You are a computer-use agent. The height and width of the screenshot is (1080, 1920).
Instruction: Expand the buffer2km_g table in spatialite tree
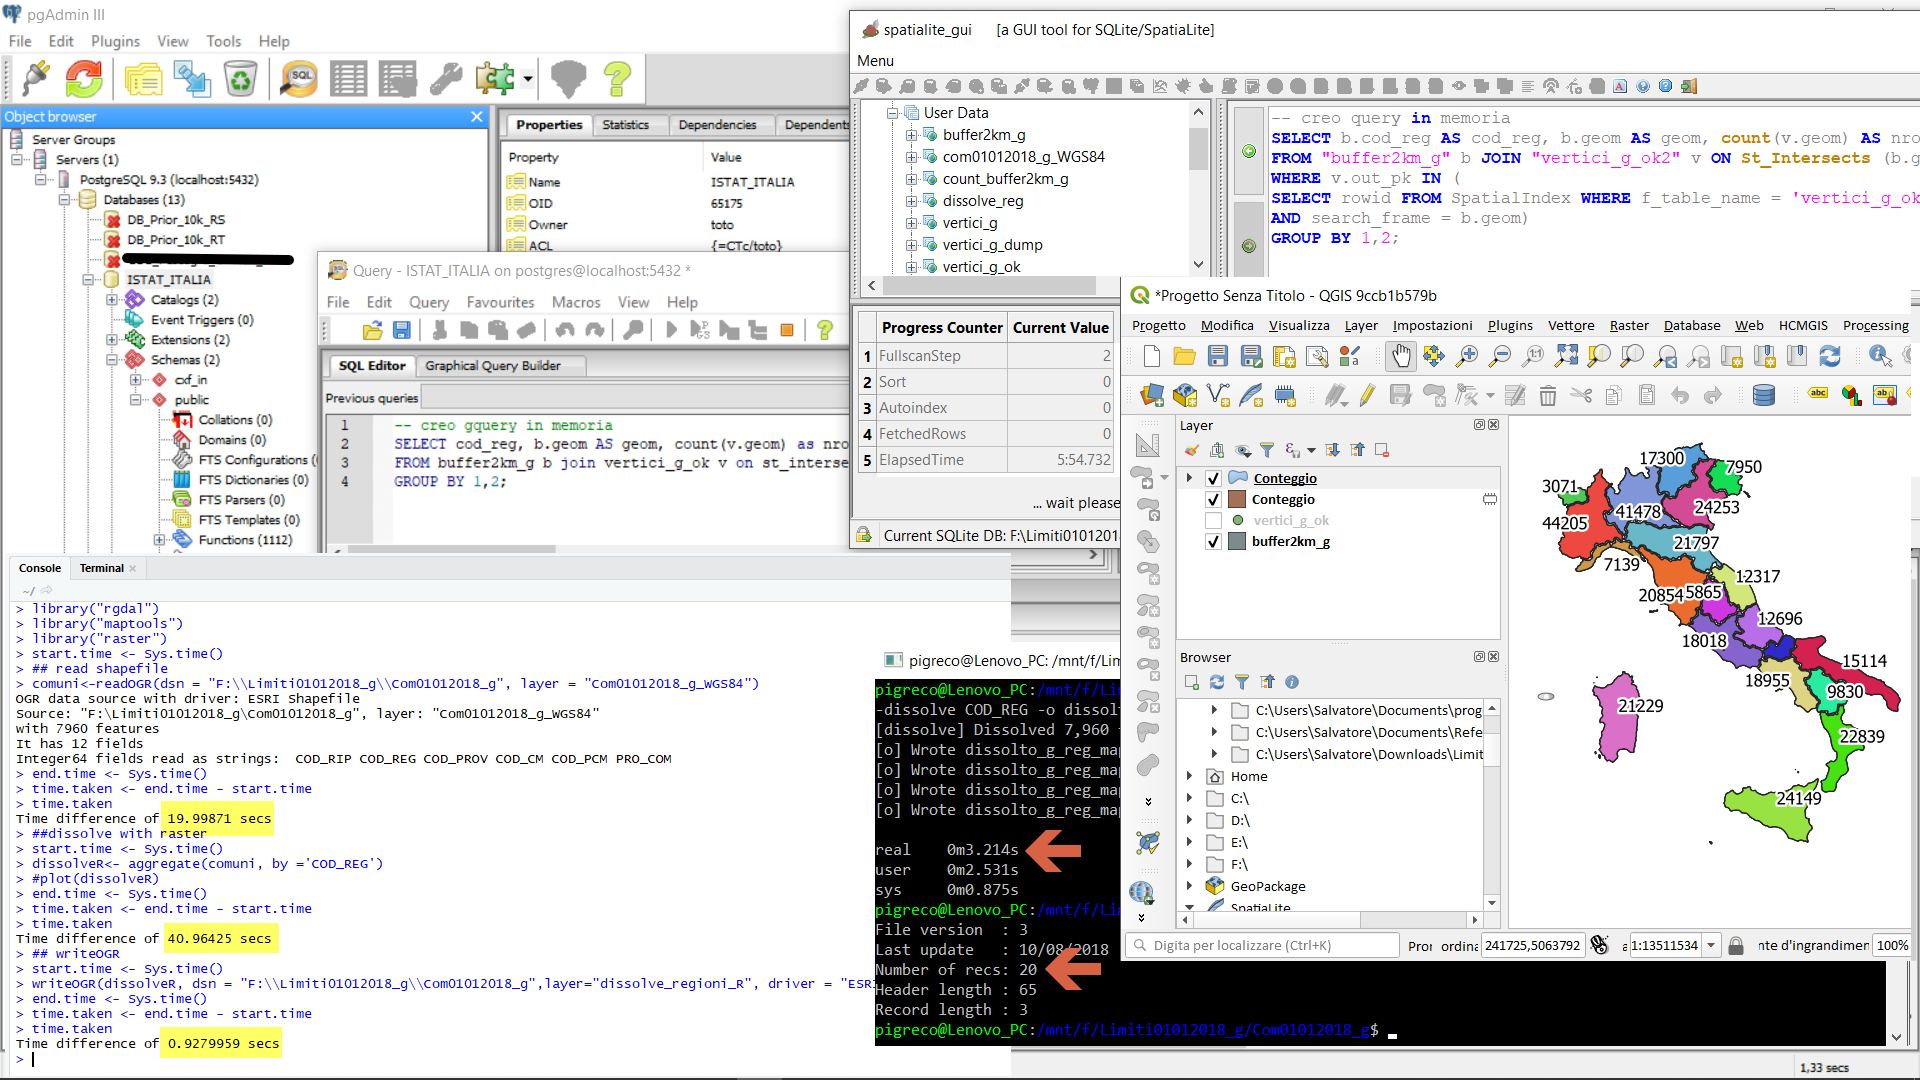pos(911,135)
